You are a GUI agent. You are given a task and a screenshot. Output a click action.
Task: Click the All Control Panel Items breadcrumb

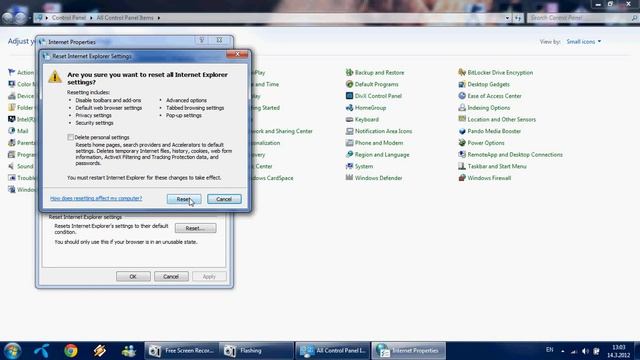pos(125,18)
